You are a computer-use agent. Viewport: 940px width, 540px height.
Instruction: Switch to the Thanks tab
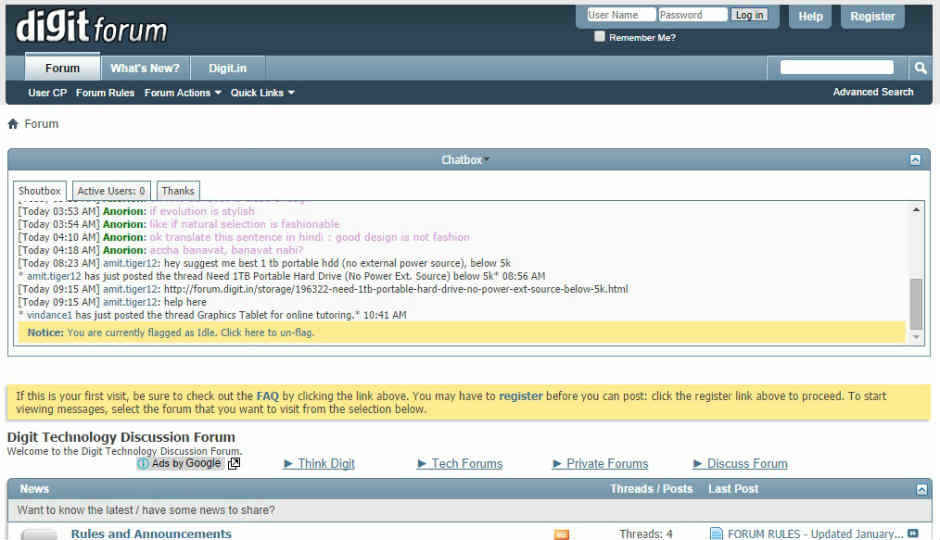click(x=178, y=191)
